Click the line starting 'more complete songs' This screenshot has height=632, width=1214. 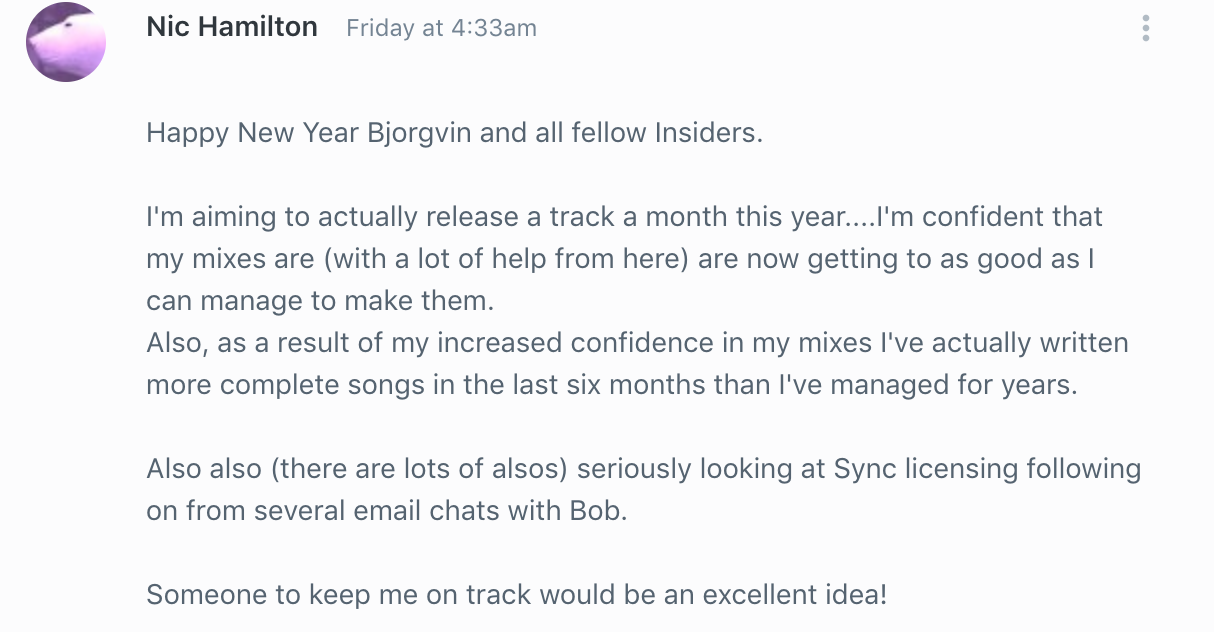click(612, 385)
